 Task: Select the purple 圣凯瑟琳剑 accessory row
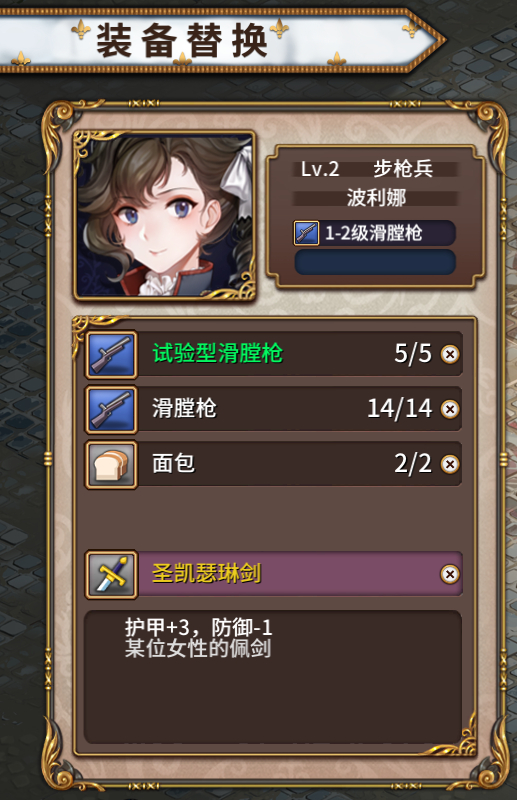[x=274, y=574]
